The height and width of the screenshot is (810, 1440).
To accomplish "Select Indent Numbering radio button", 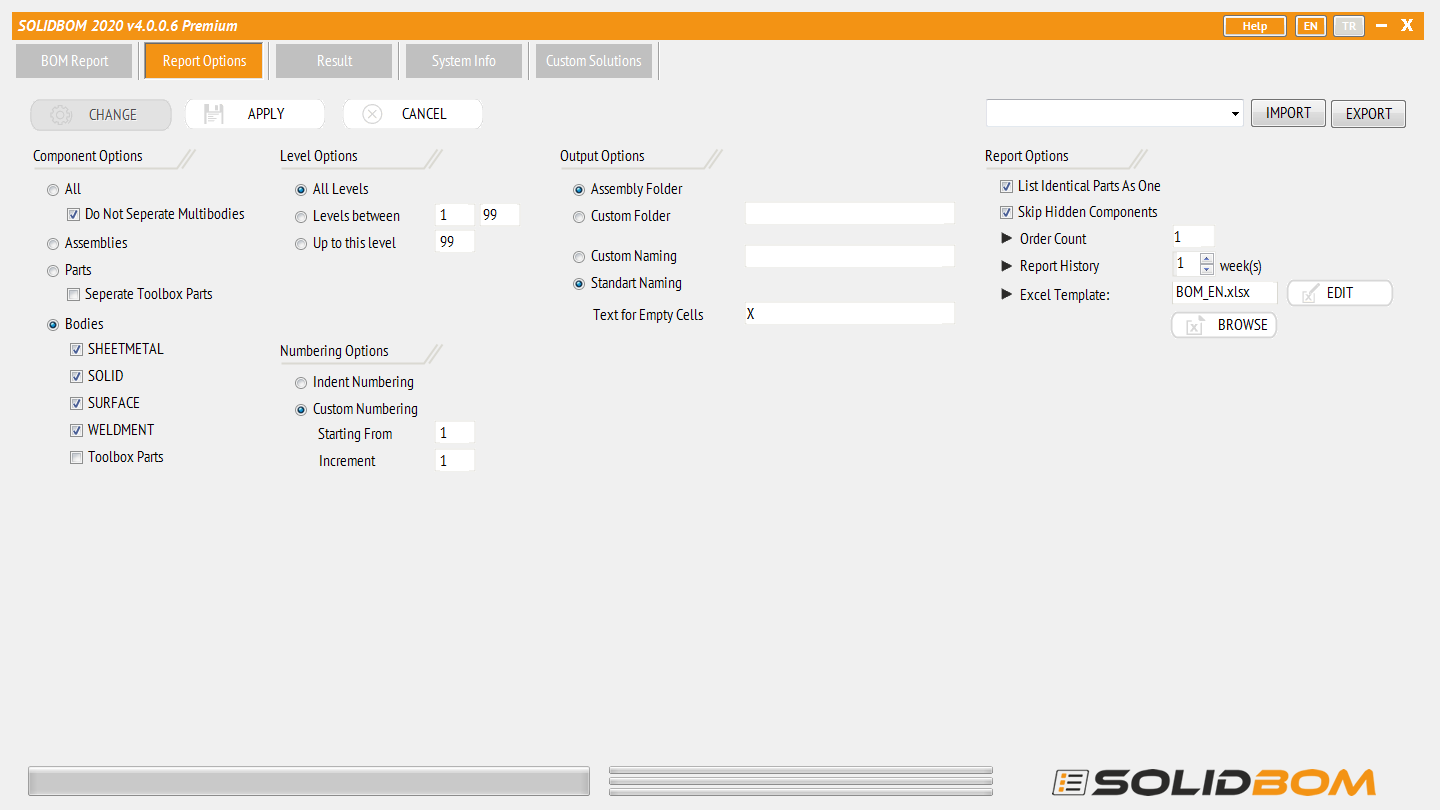I will click(301, 382).
